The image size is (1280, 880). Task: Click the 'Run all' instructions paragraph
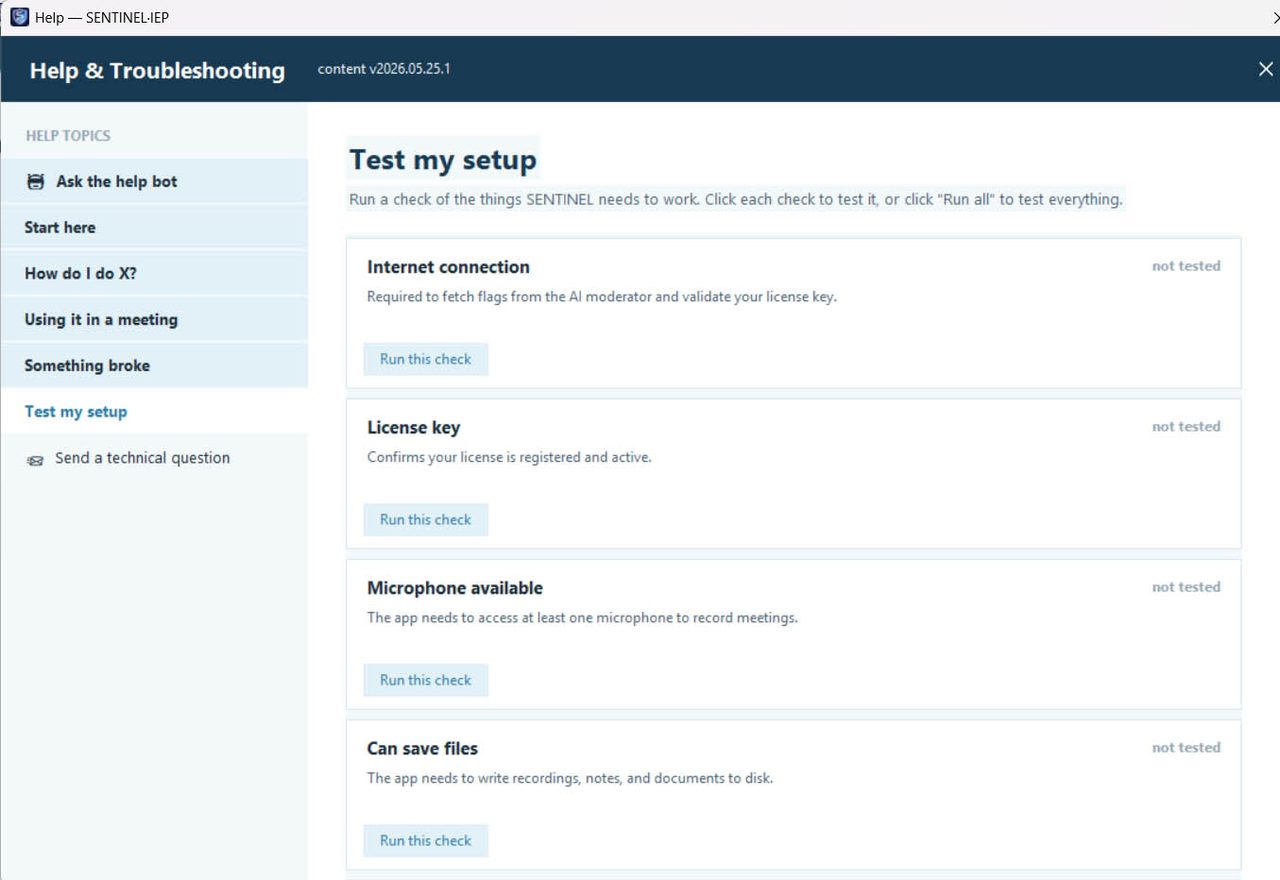click(x=736, y=199)
